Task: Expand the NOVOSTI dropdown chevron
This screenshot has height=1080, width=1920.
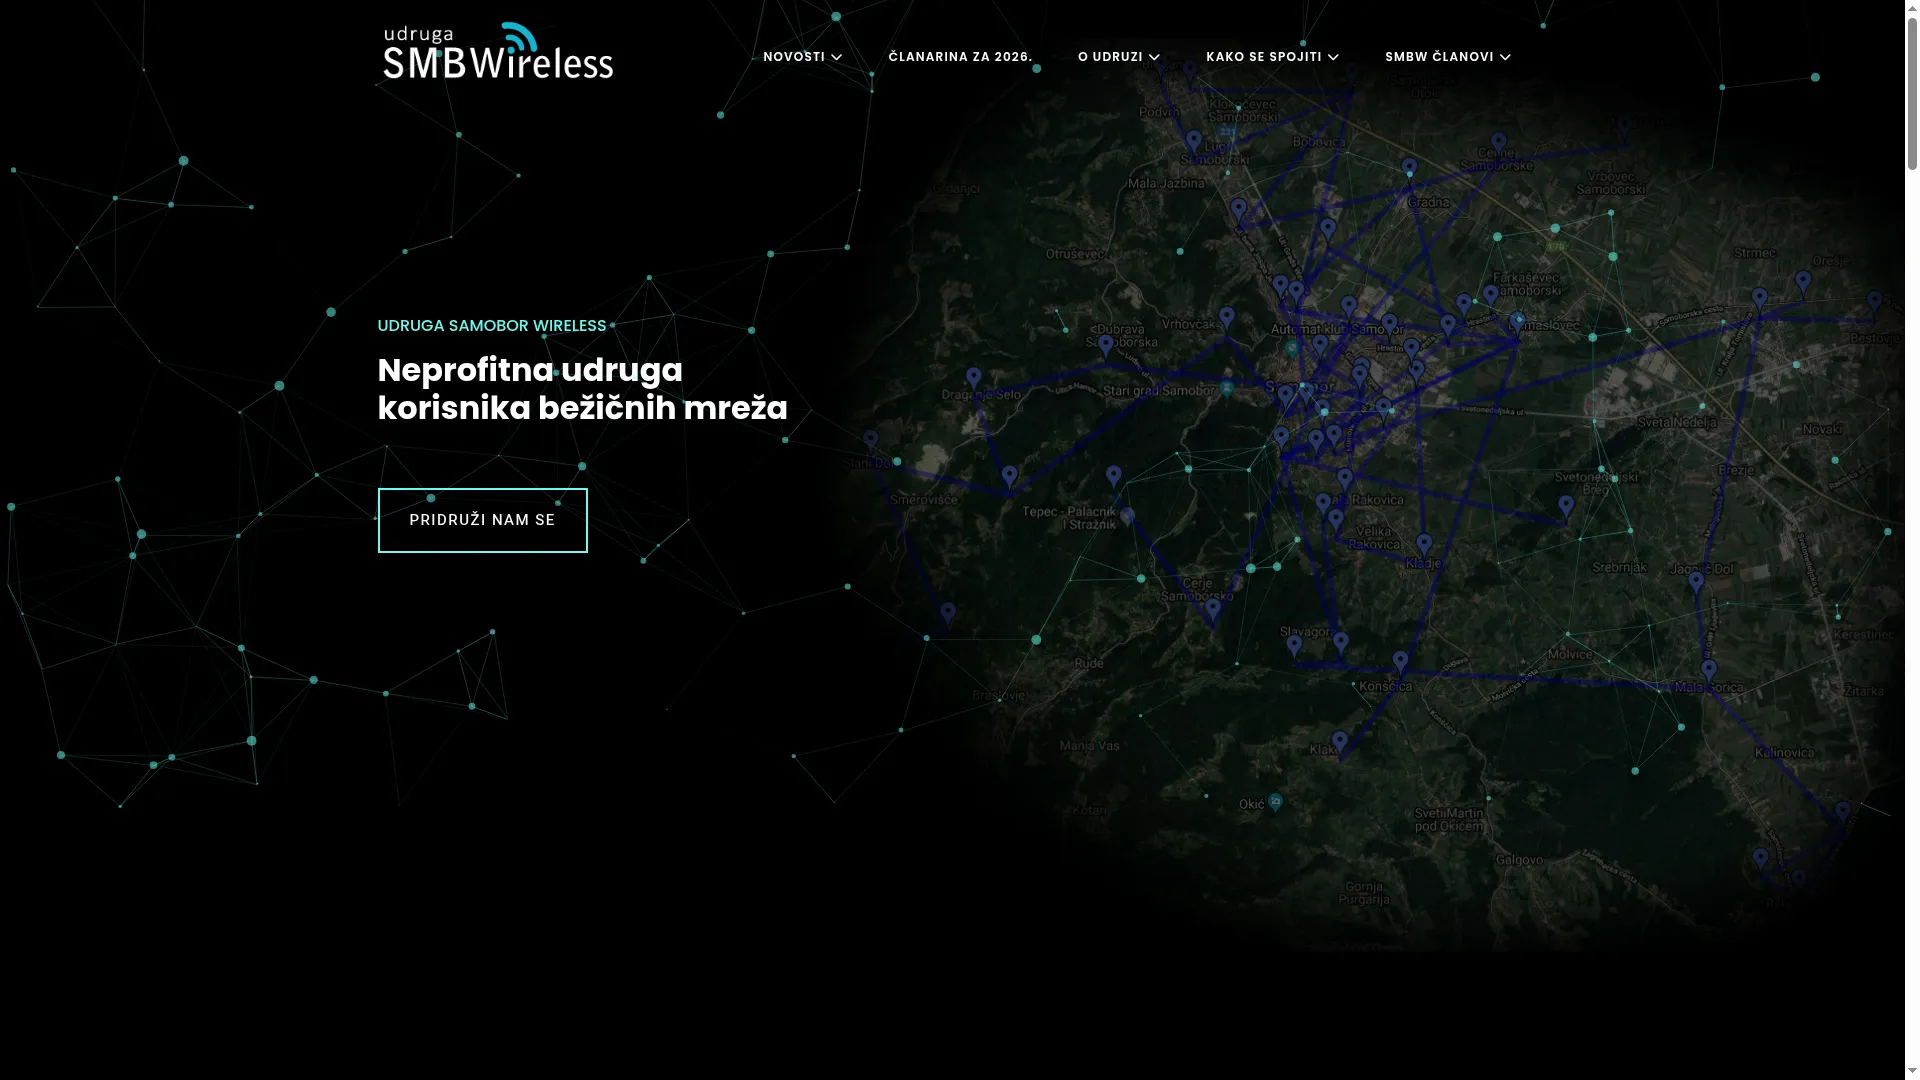Action: 836,58
